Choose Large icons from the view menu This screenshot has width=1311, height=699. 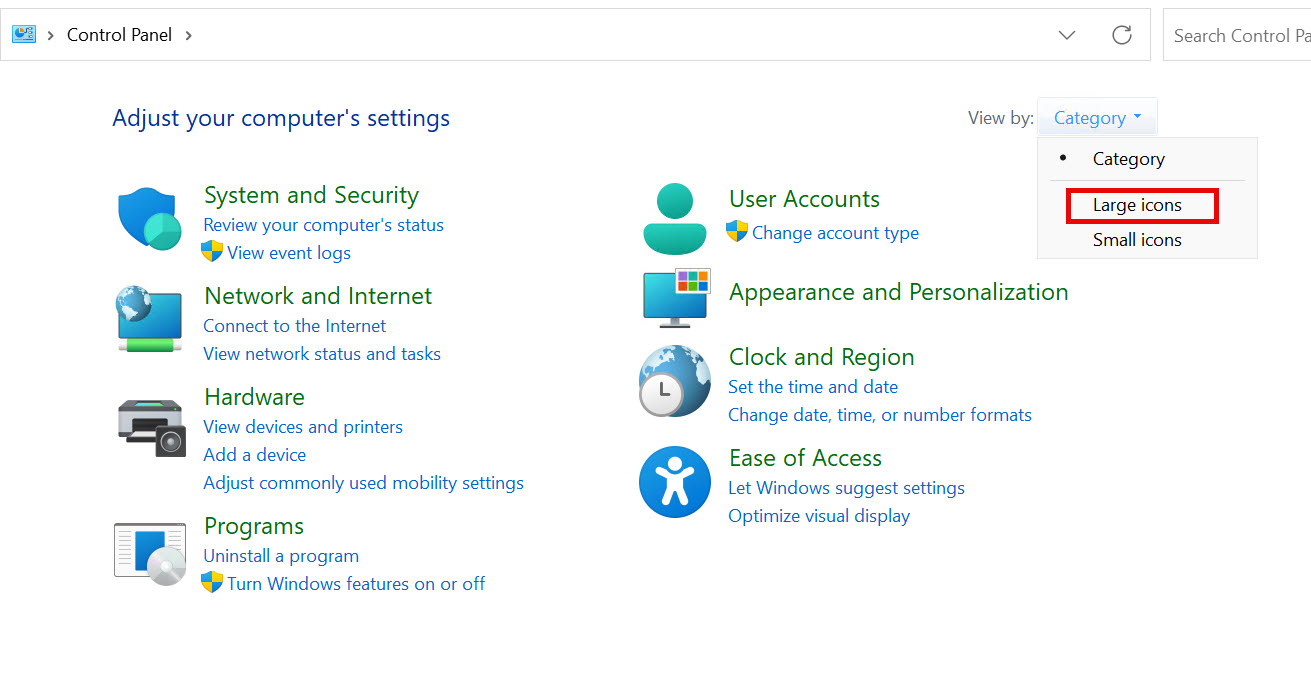click(x=1141, y=205)
